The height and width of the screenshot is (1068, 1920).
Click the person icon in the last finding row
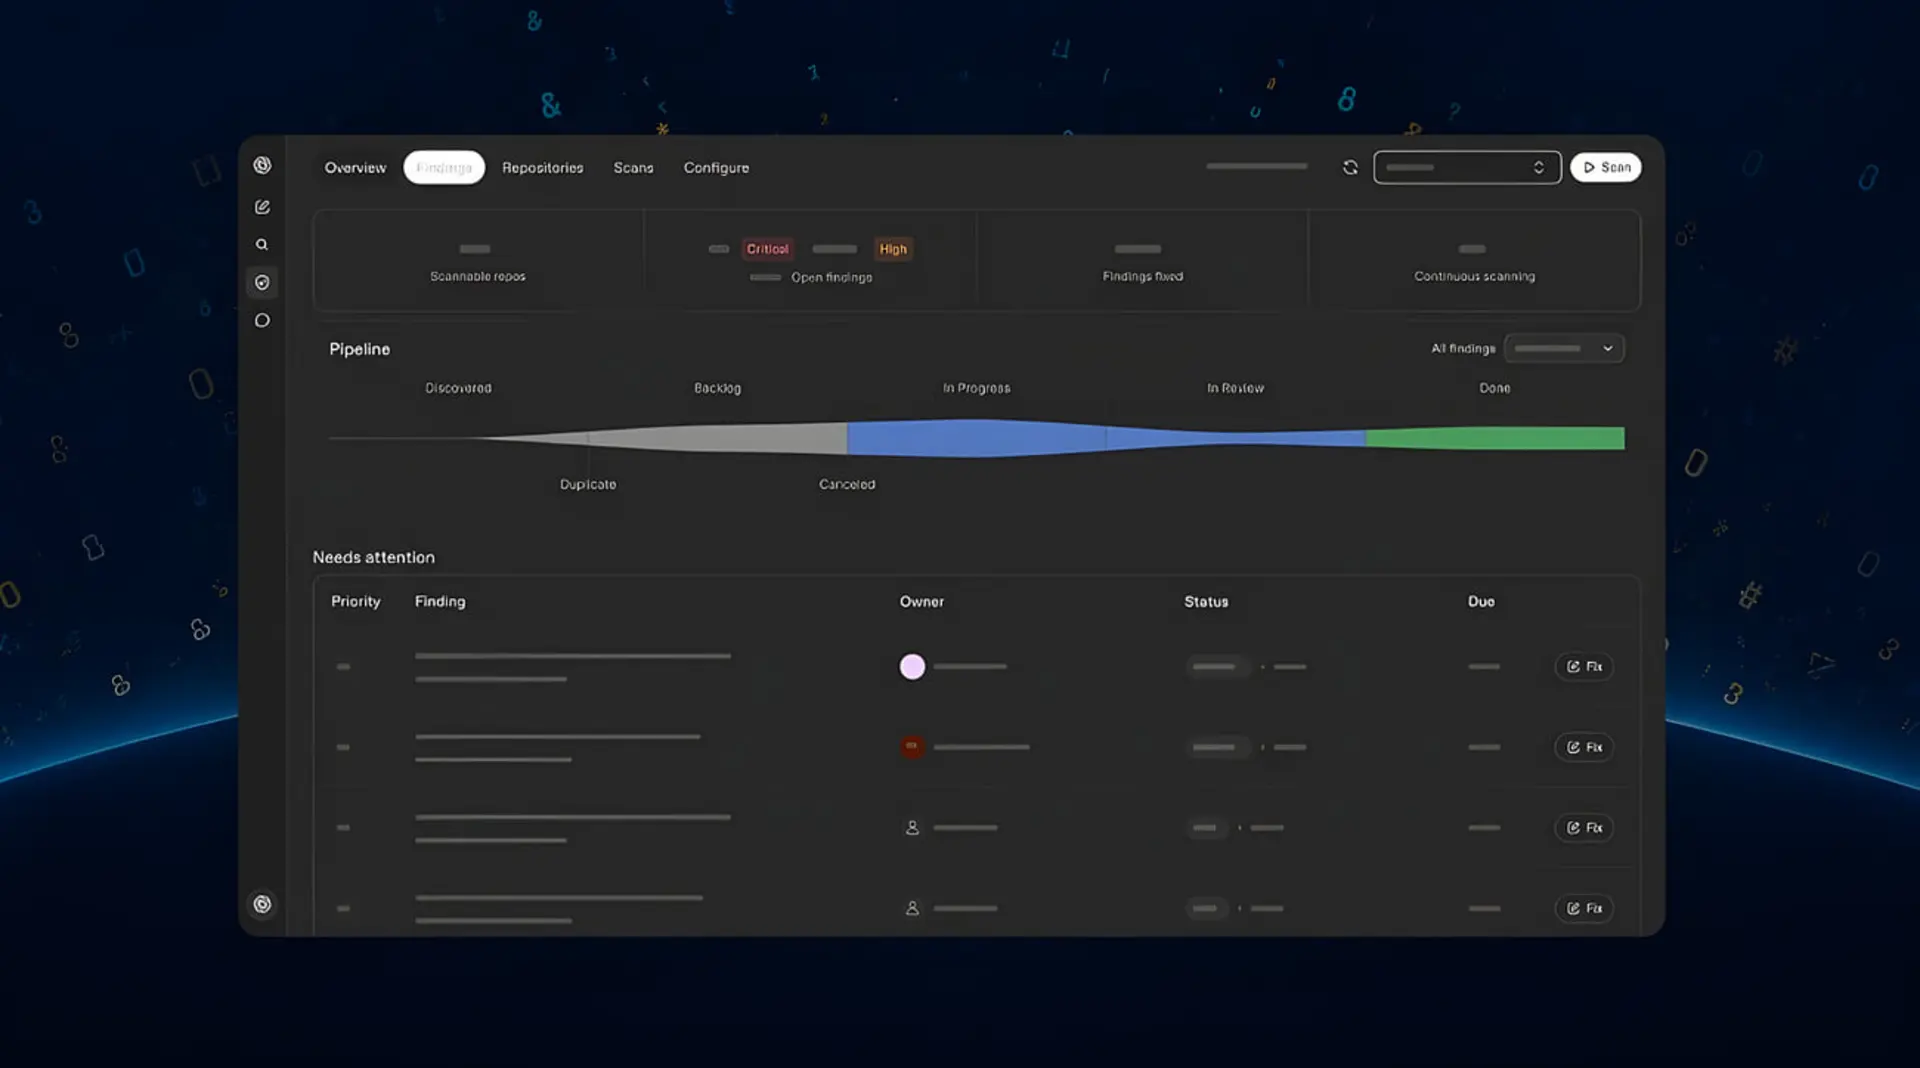click(x=912, y=908)
